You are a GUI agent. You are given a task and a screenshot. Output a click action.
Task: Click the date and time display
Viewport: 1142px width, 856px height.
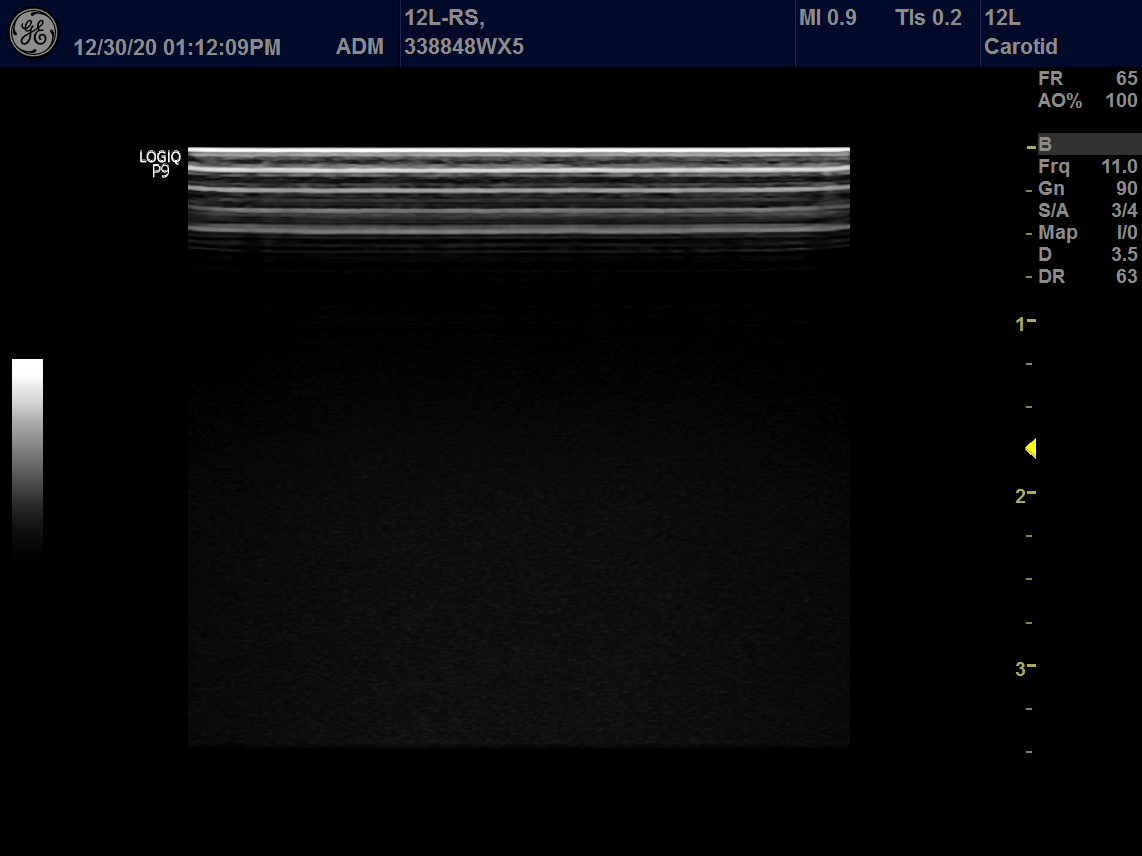[177, 47]
